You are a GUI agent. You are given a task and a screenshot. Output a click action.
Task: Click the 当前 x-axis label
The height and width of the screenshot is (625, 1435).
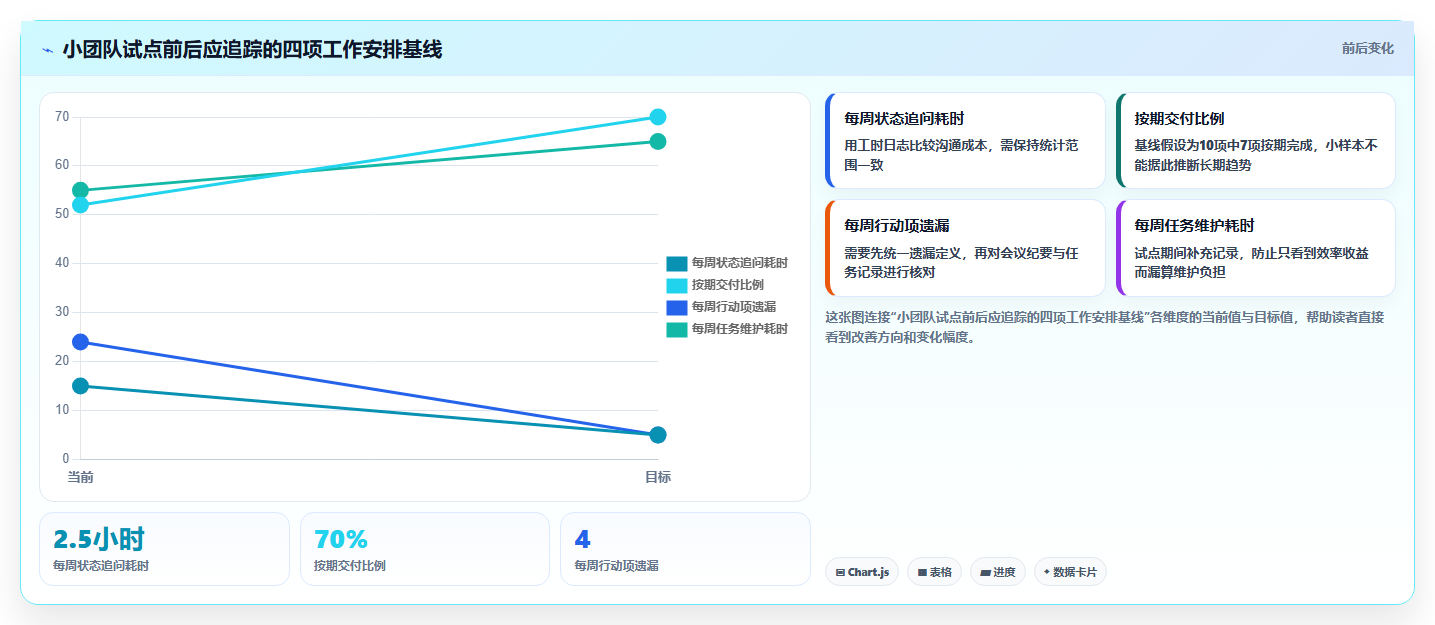[81, 477]
